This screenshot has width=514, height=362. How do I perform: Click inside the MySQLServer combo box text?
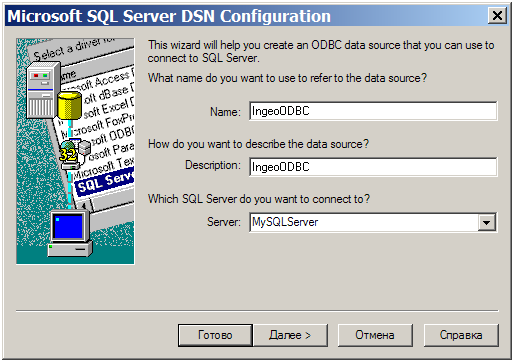[x=363, y=222]
